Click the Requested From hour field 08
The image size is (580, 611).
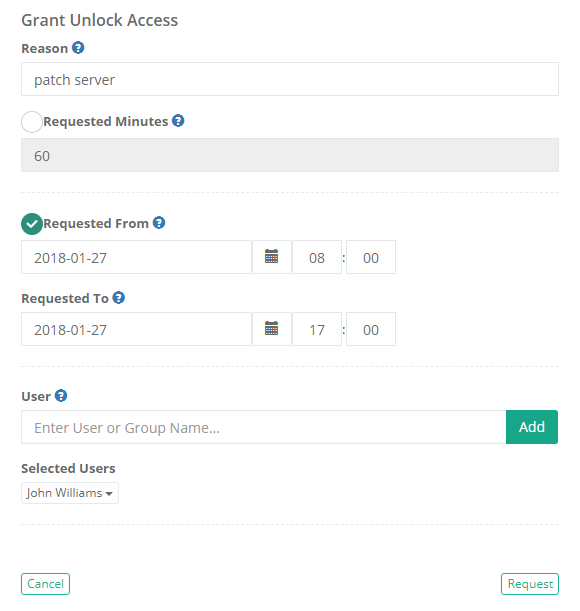tap(317, 257)
